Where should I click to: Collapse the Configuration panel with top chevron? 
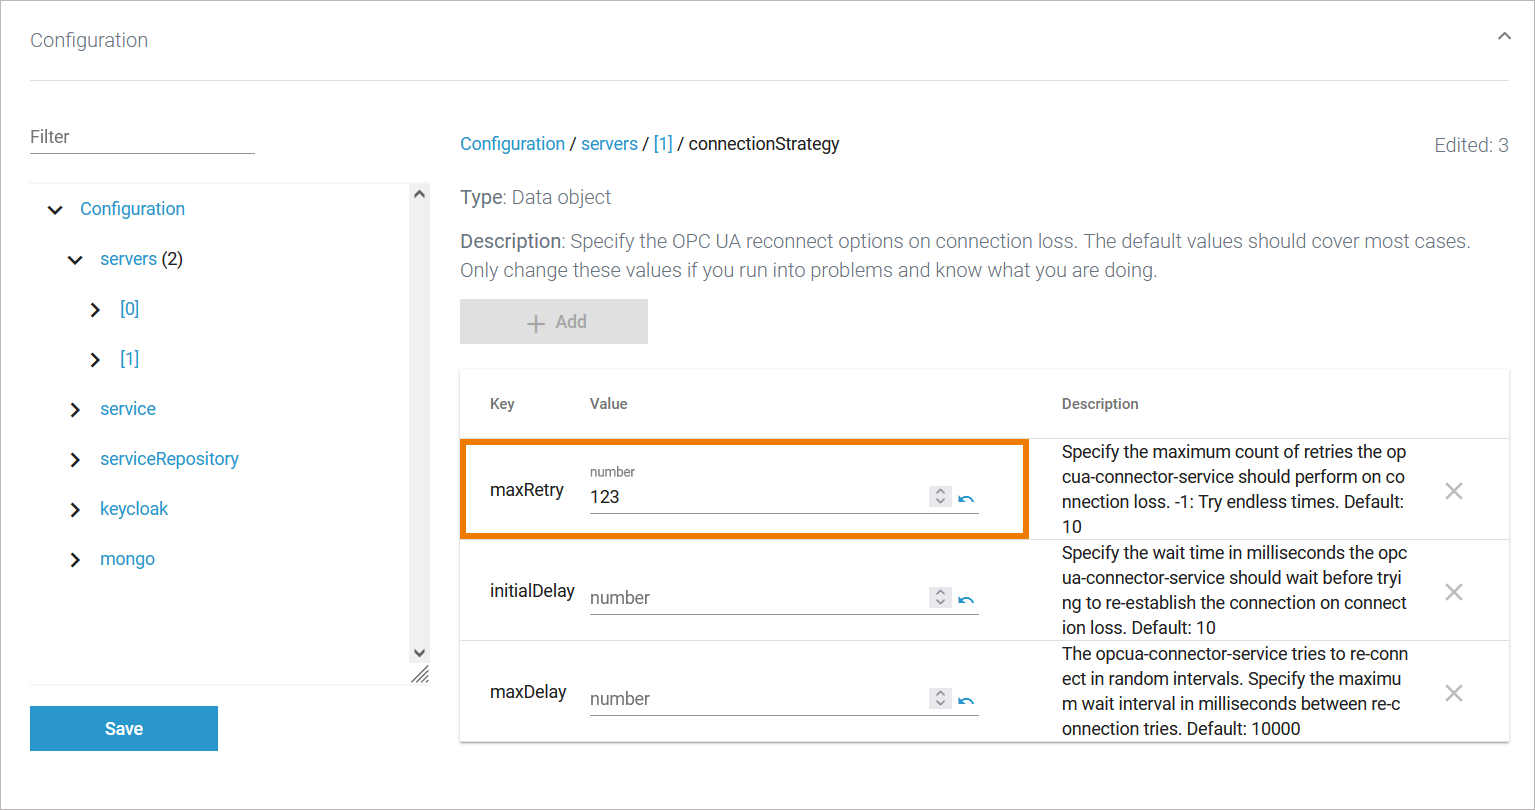[x=1503, y=37]
